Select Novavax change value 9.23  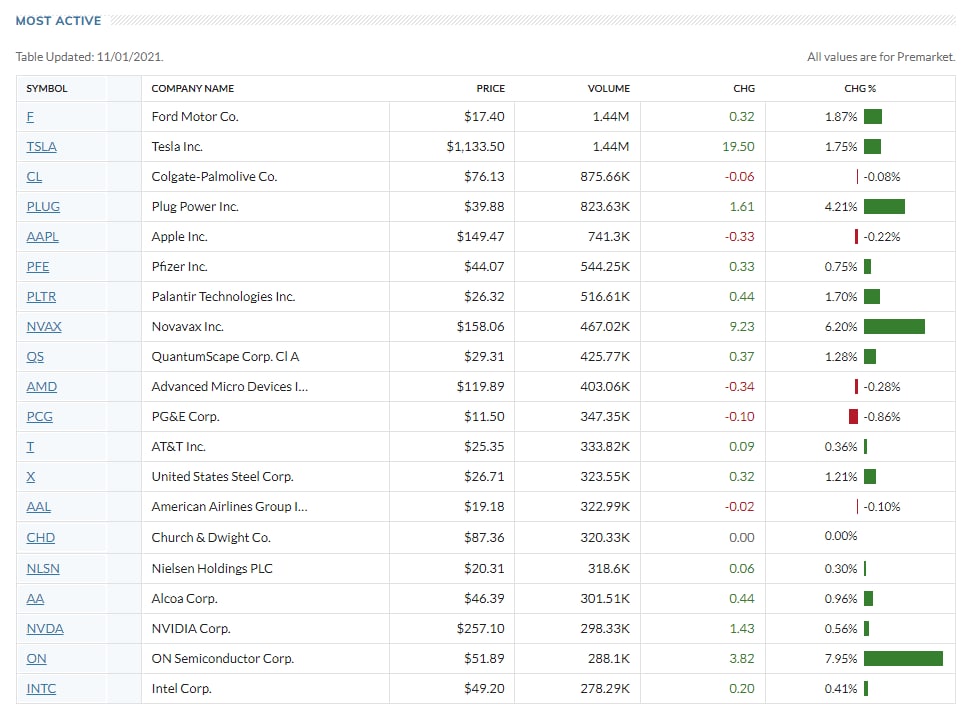click(x=742, y=327)
